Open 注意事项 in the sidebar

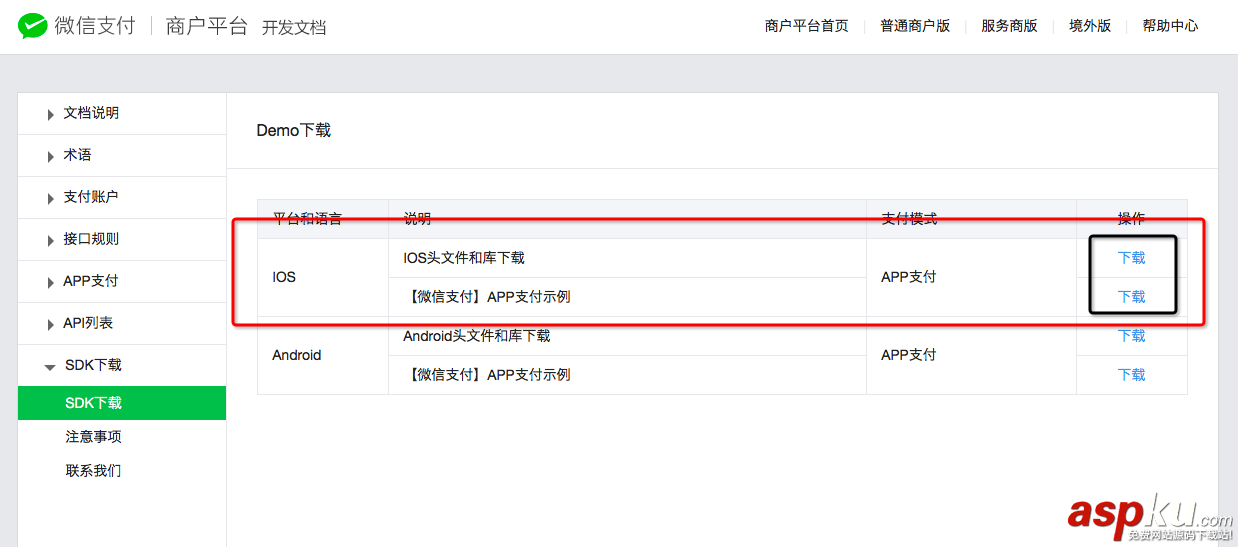pyautogui.click(x=94, y=437)
